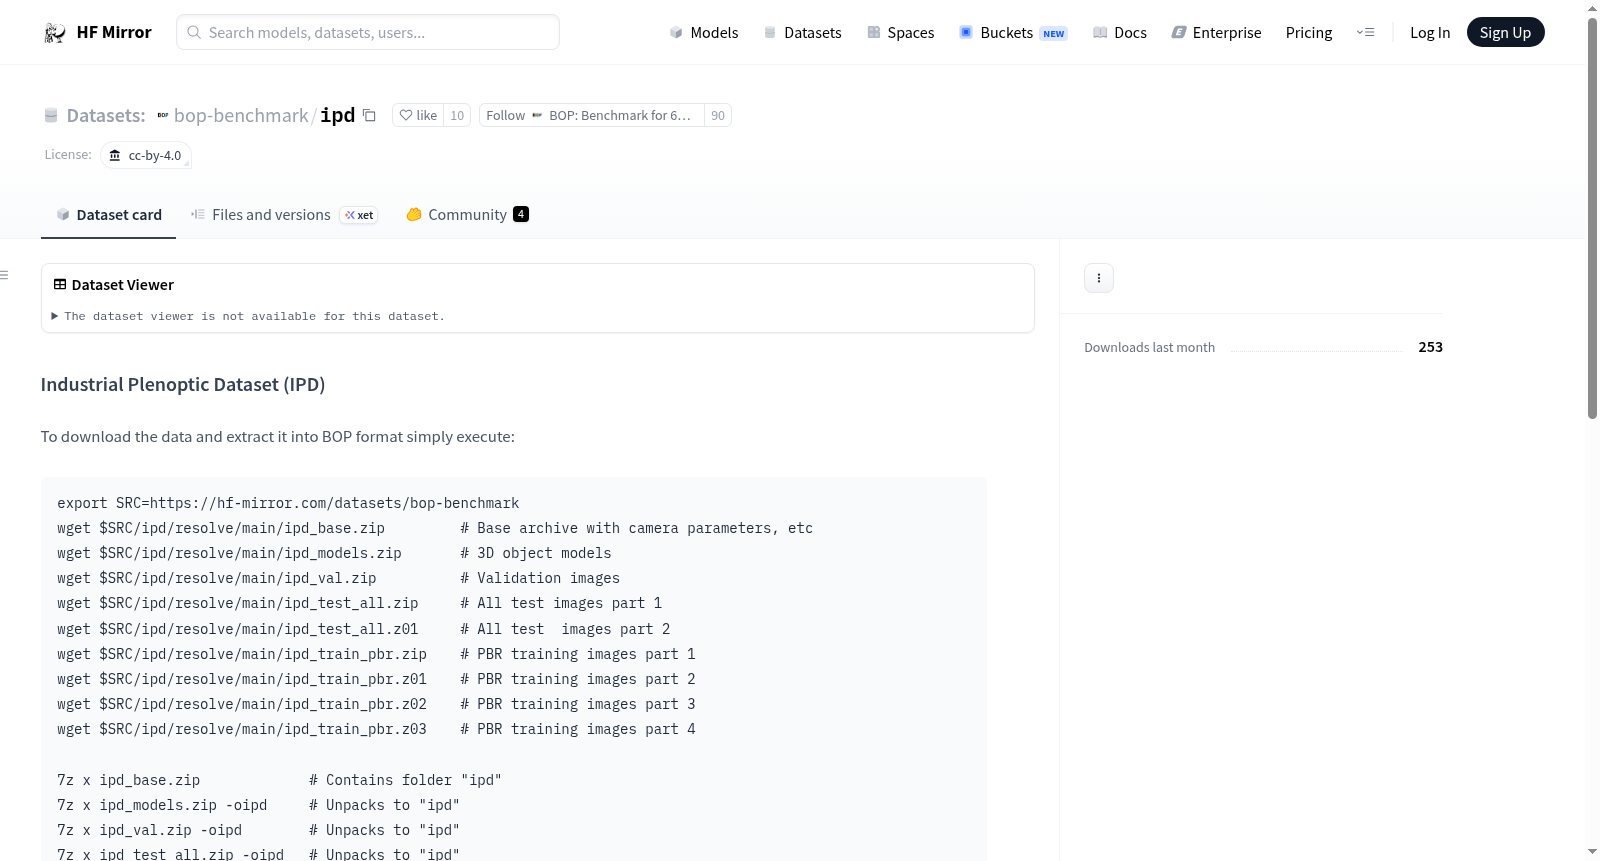Open Docs in the navbar

coord(1120,33)
